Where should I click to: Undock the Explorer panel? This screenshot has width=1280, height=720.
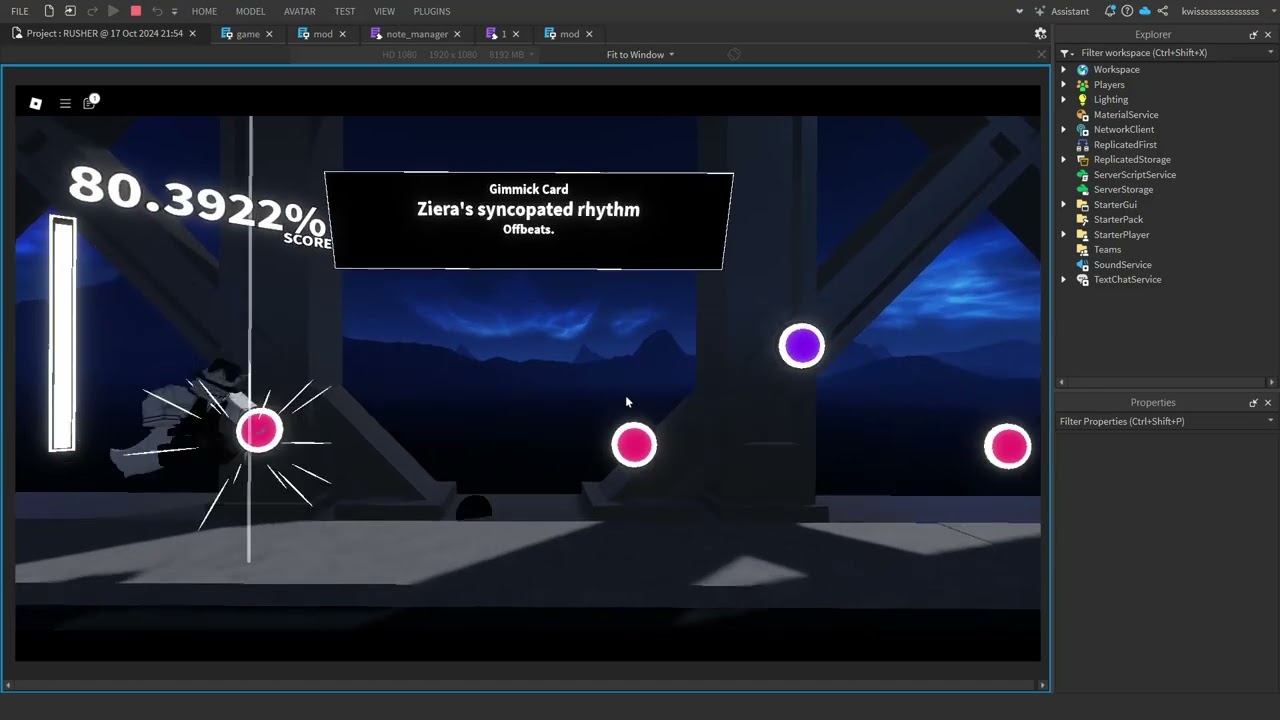(1253, 35)
